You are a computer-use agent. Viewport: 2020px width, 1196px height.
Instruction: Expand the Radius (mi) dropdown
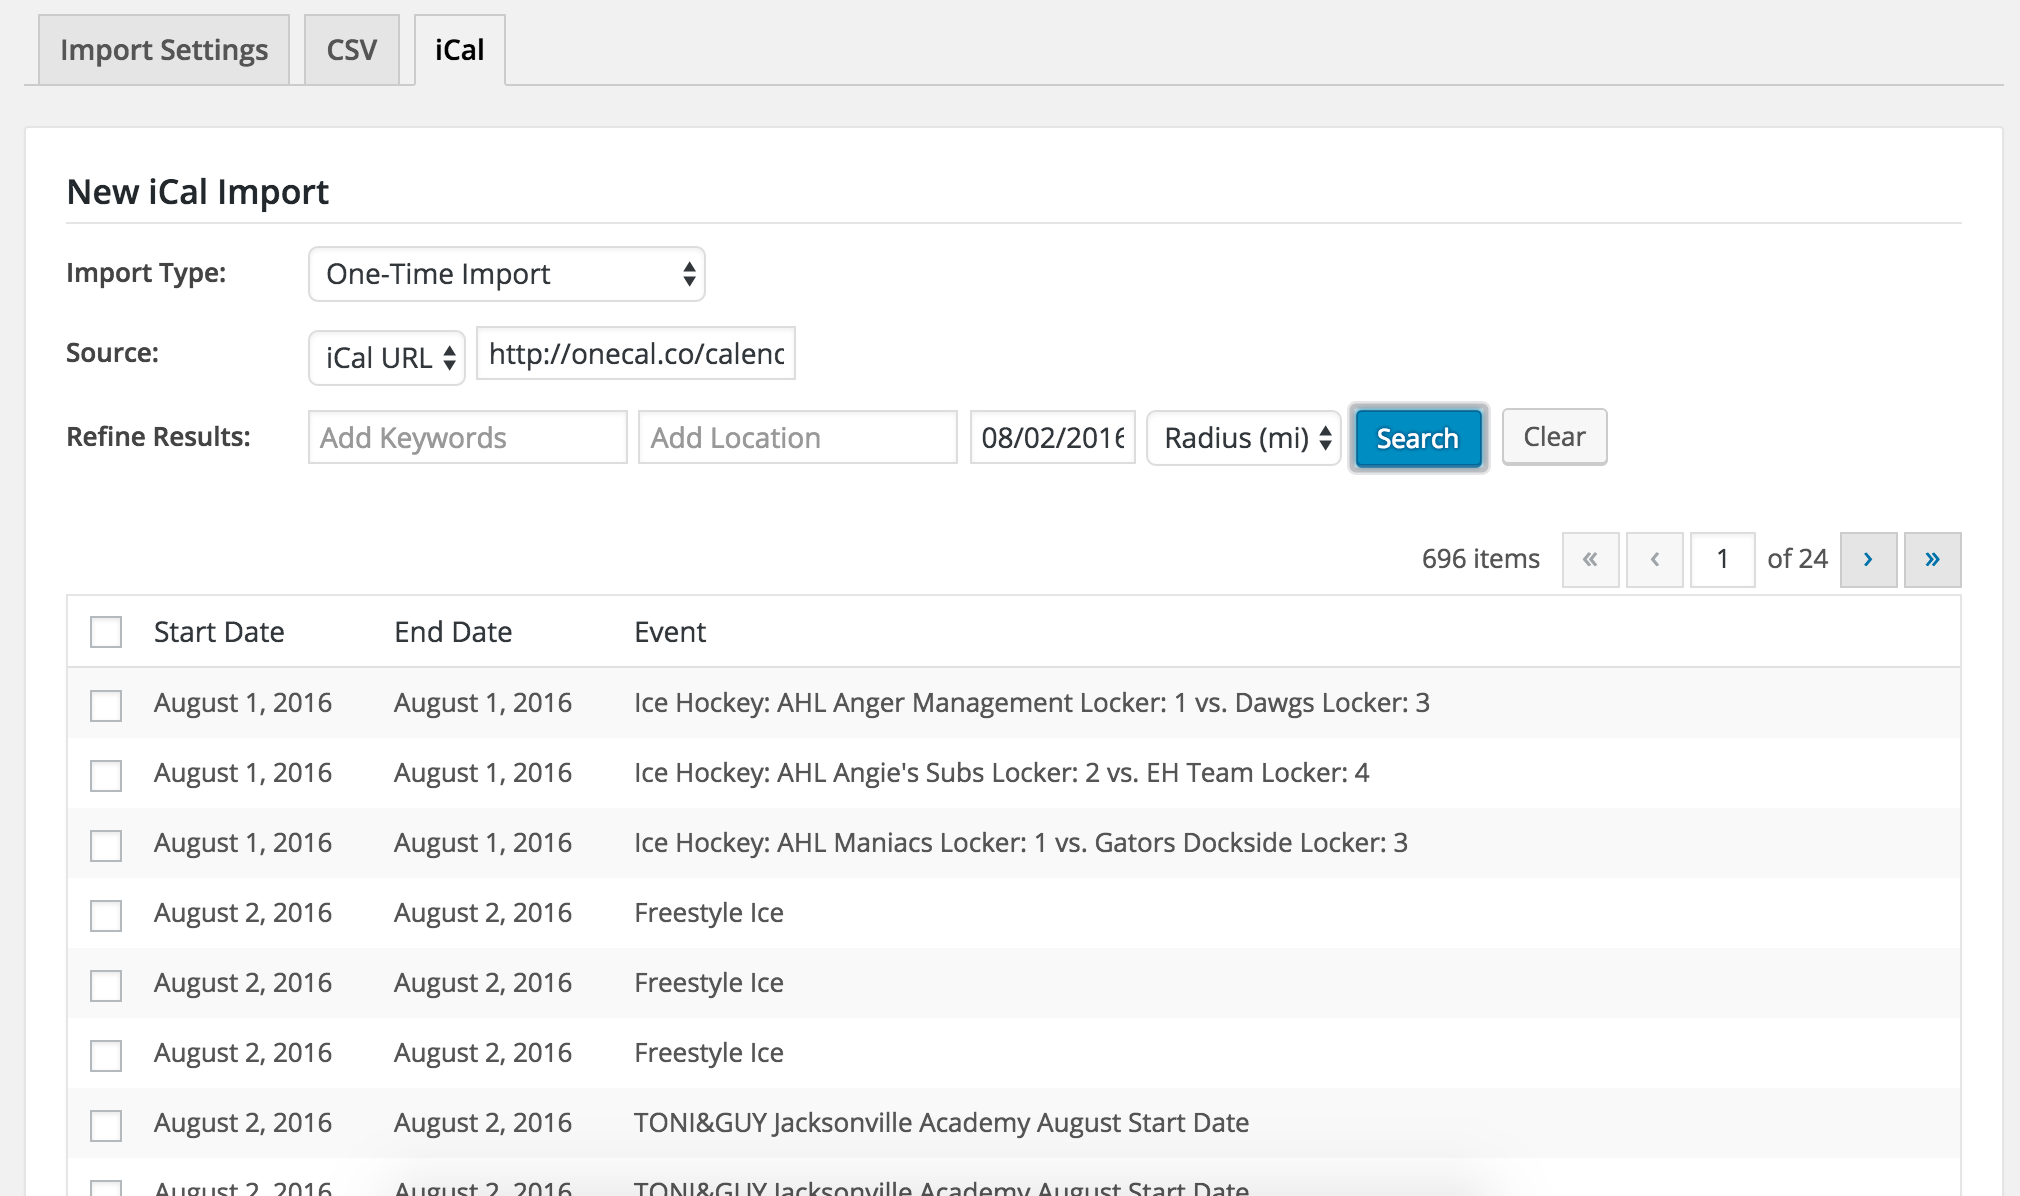(1243, 438)
